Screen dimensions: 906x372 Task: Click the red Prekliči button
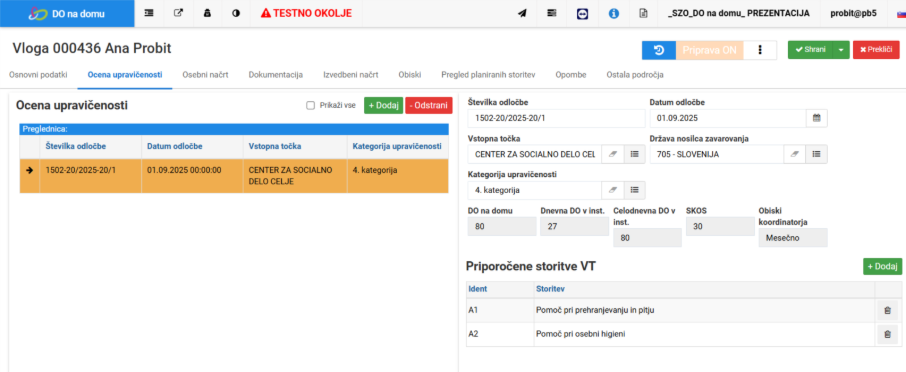pos(876,50)
